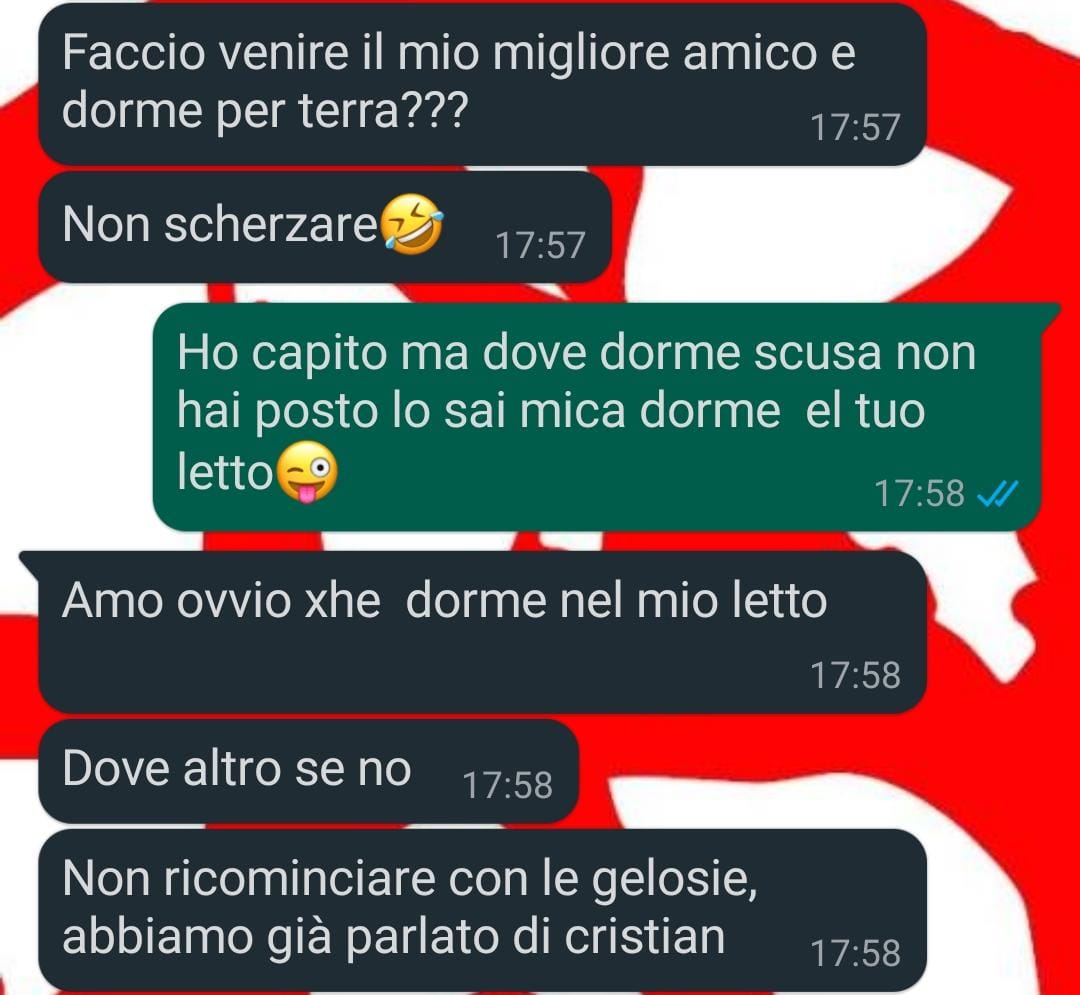Select the green 'Ho capito ma dove dorme' message
Viewport: 1080px width, 995px height.
(x=596, y=417)
